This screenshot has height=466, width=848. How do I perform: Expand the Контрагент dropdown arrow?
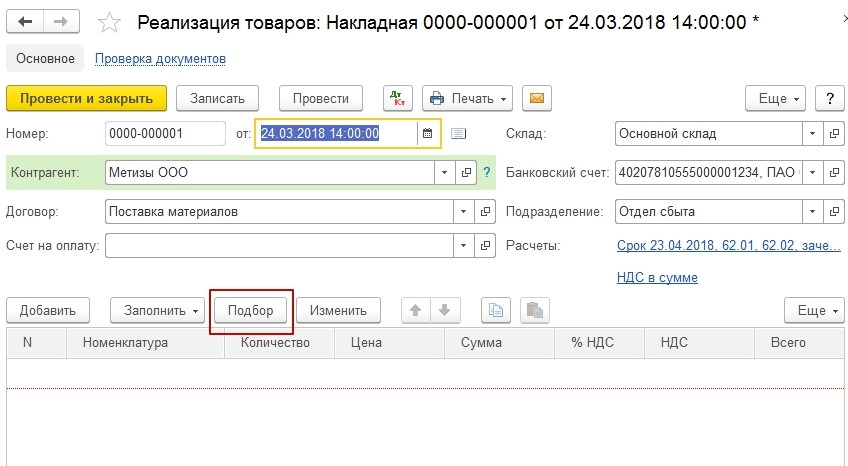pos(445,173)
